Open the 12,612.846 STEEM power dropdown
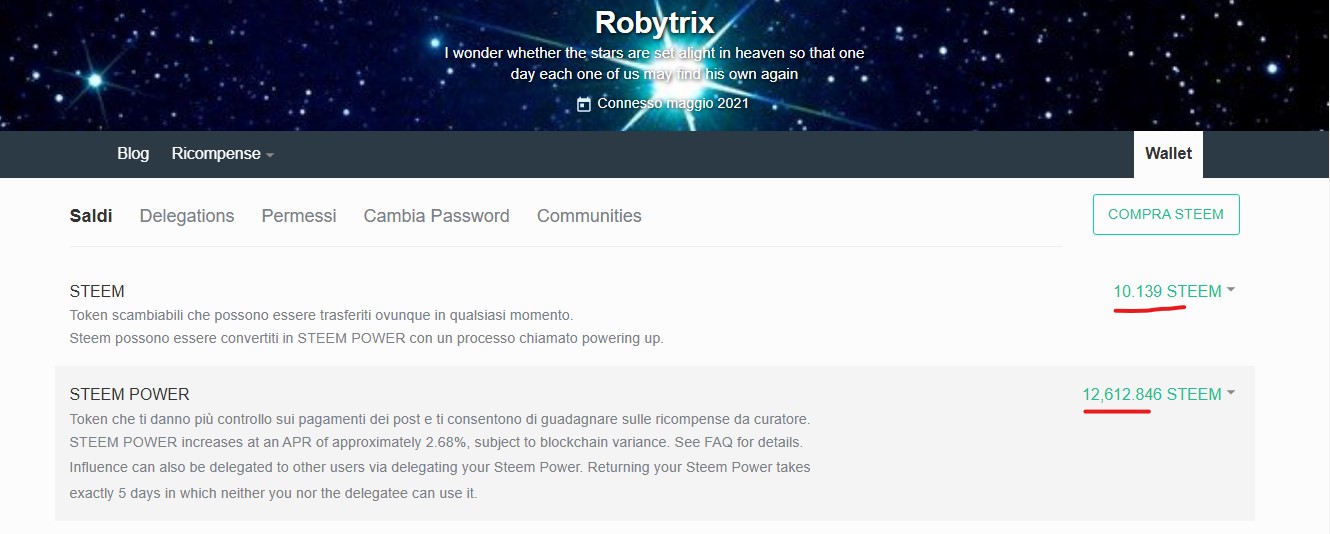This screenshot has height=534, width=1330. [x=1158, y=394]
